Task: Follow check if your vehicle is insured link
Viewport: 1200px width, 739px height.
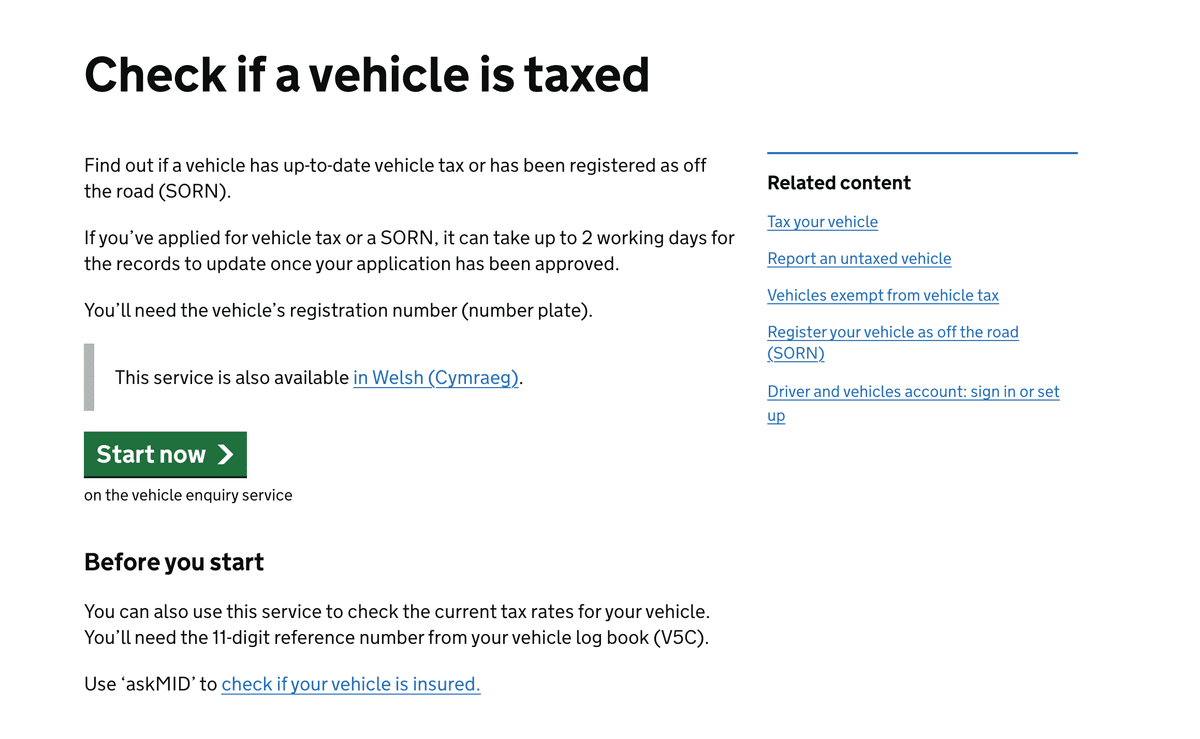Action: (351, 684)
